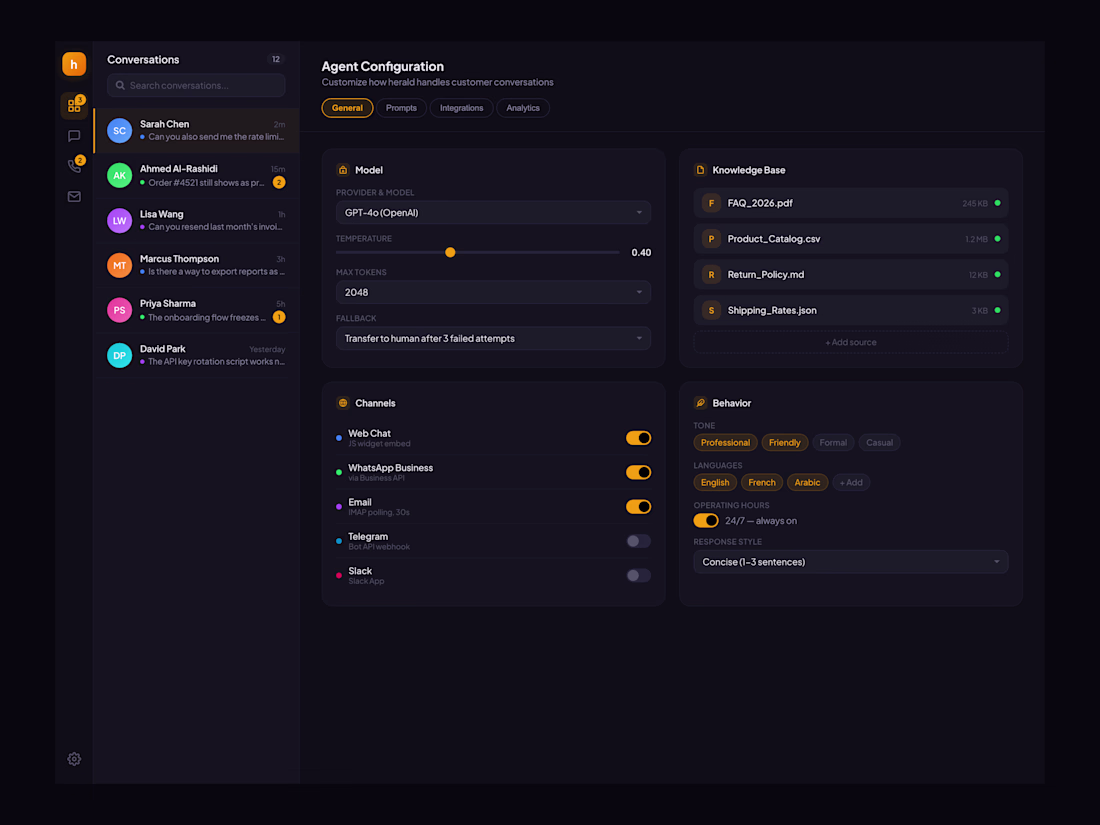Switch to the Integrations tab

click(x=462, y=108)
